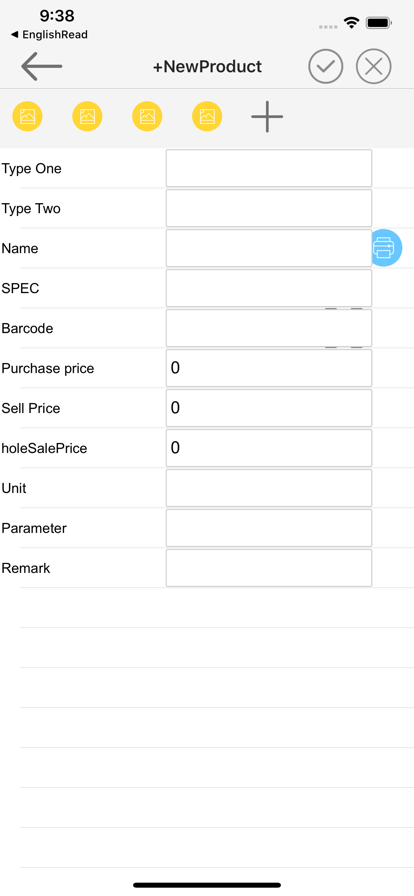The height and width of the screenshot is (896, 414).
Task: Focus the Barcode input field
Action: click(269, 328)
